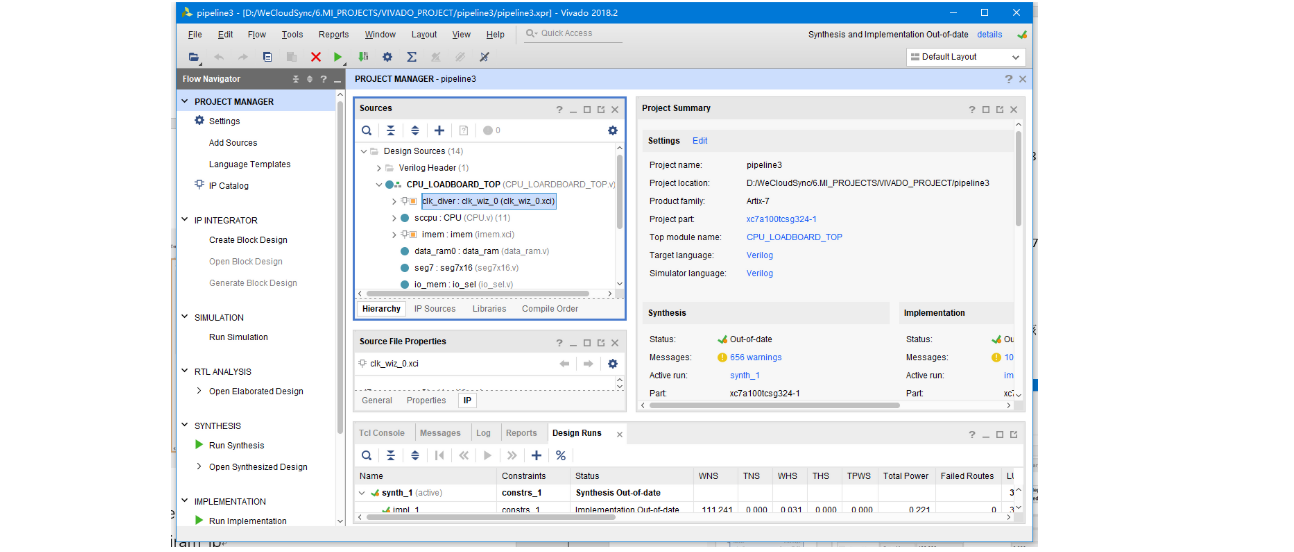Switch to the Tcl Console tab
The image size is (1294, 552).
(x=382, y=433)
